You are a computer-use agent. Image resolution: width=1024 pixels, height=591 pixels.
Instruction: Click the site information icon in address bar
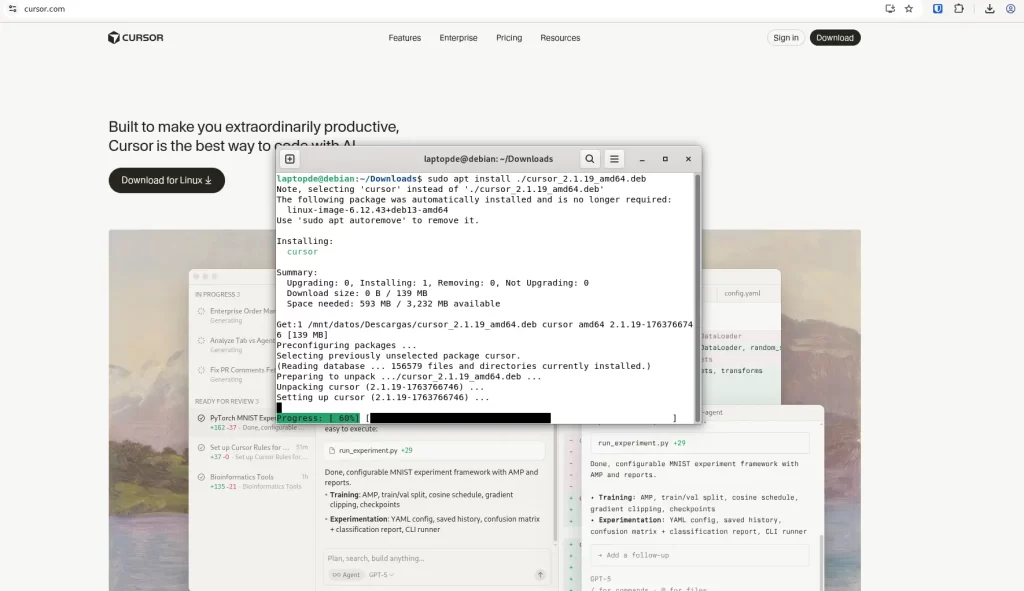11,9
